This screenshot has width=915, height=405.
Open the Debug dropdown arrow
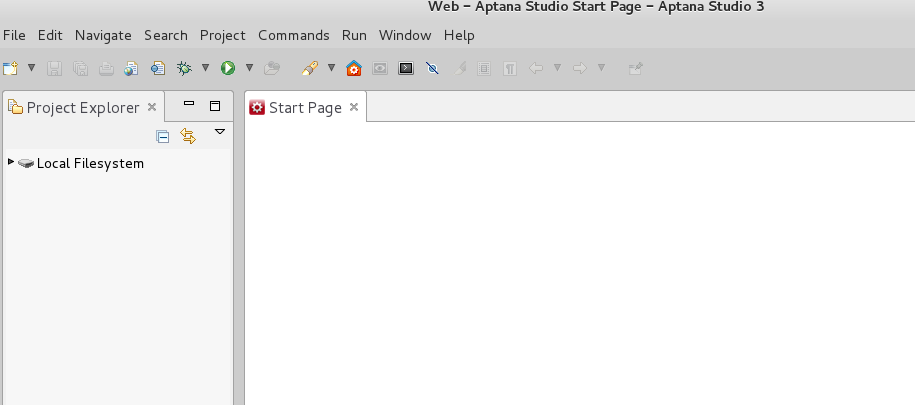click(205, 68)
